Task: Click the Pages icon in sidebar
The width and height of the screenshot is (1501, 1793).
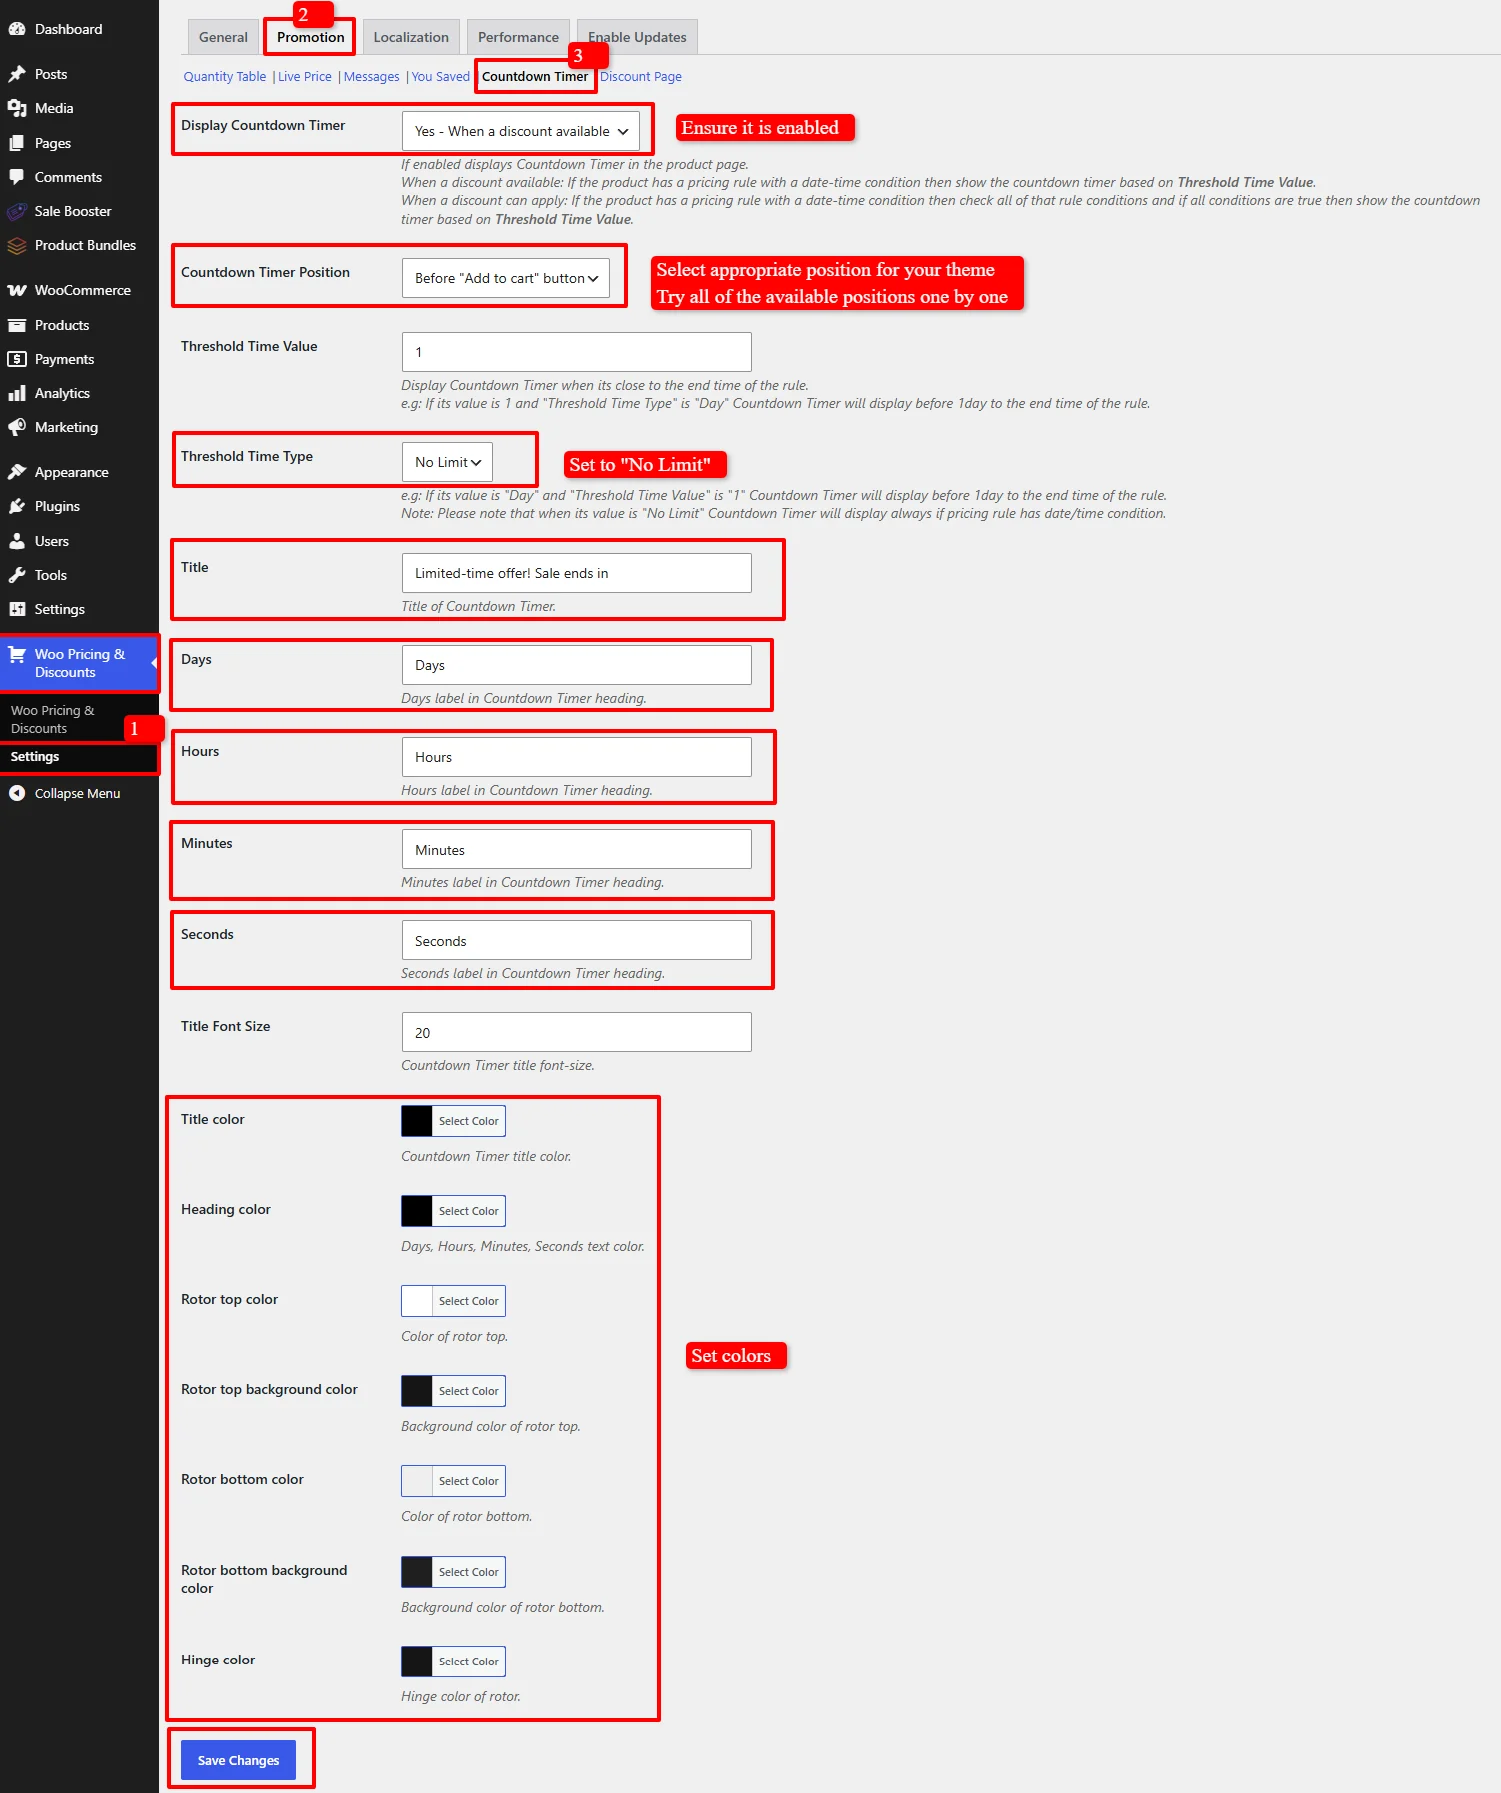Action: (17, 143)
